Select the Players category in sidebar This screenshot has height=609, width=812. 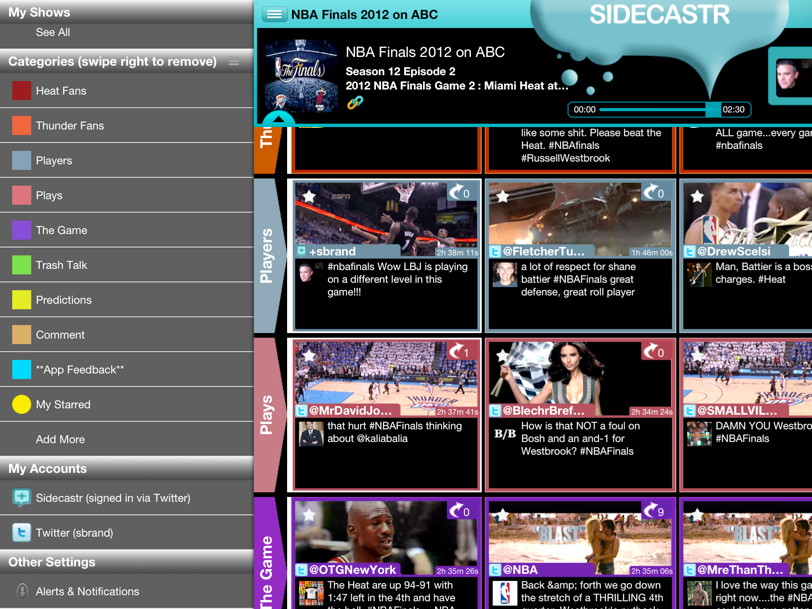pos(127,160)
